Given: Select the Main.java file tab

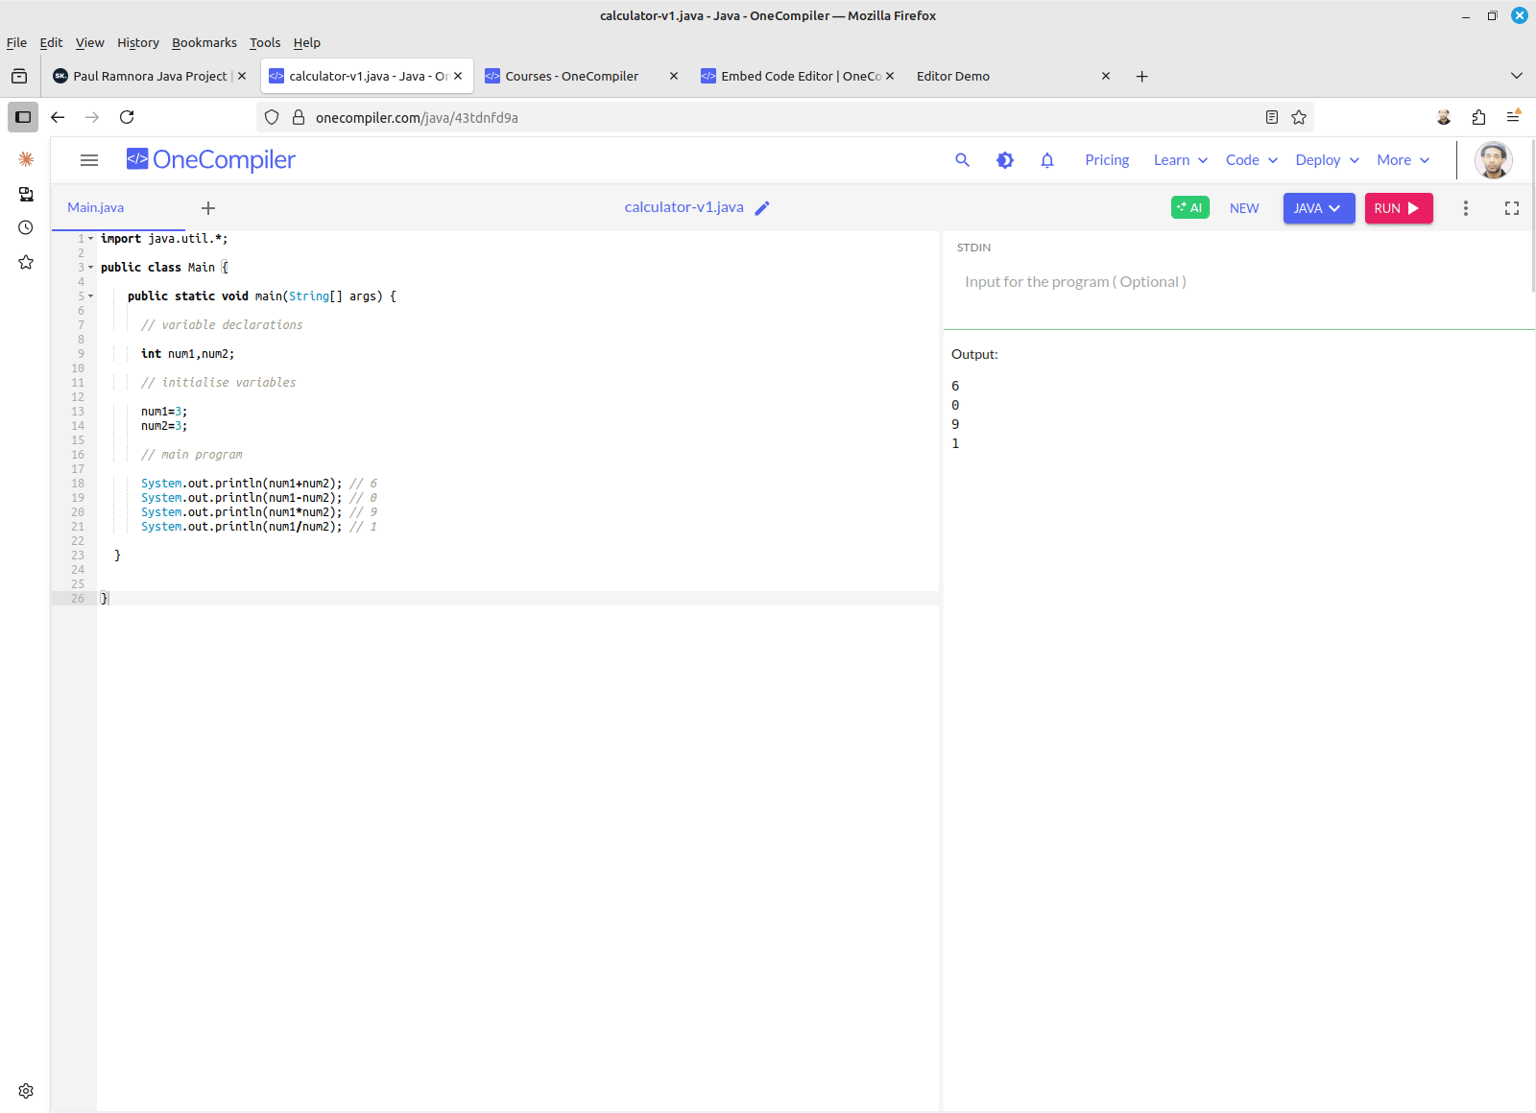Looking at the screenshot, I should [x=96, y=207].
